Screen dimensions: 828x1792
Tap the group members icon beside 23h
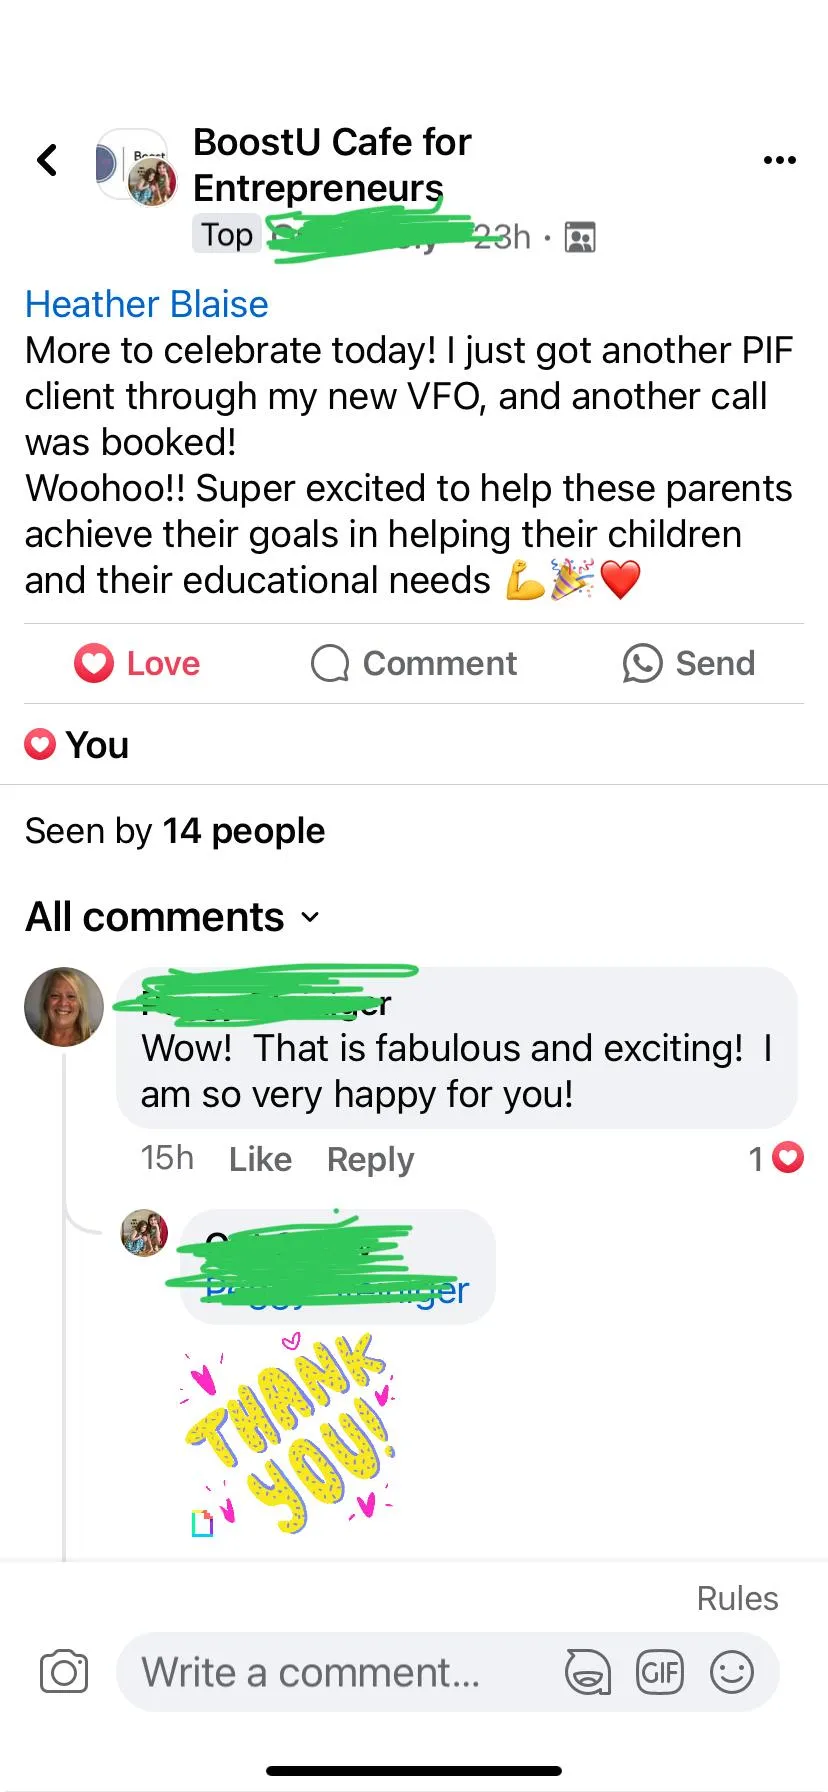pos(580,237)
